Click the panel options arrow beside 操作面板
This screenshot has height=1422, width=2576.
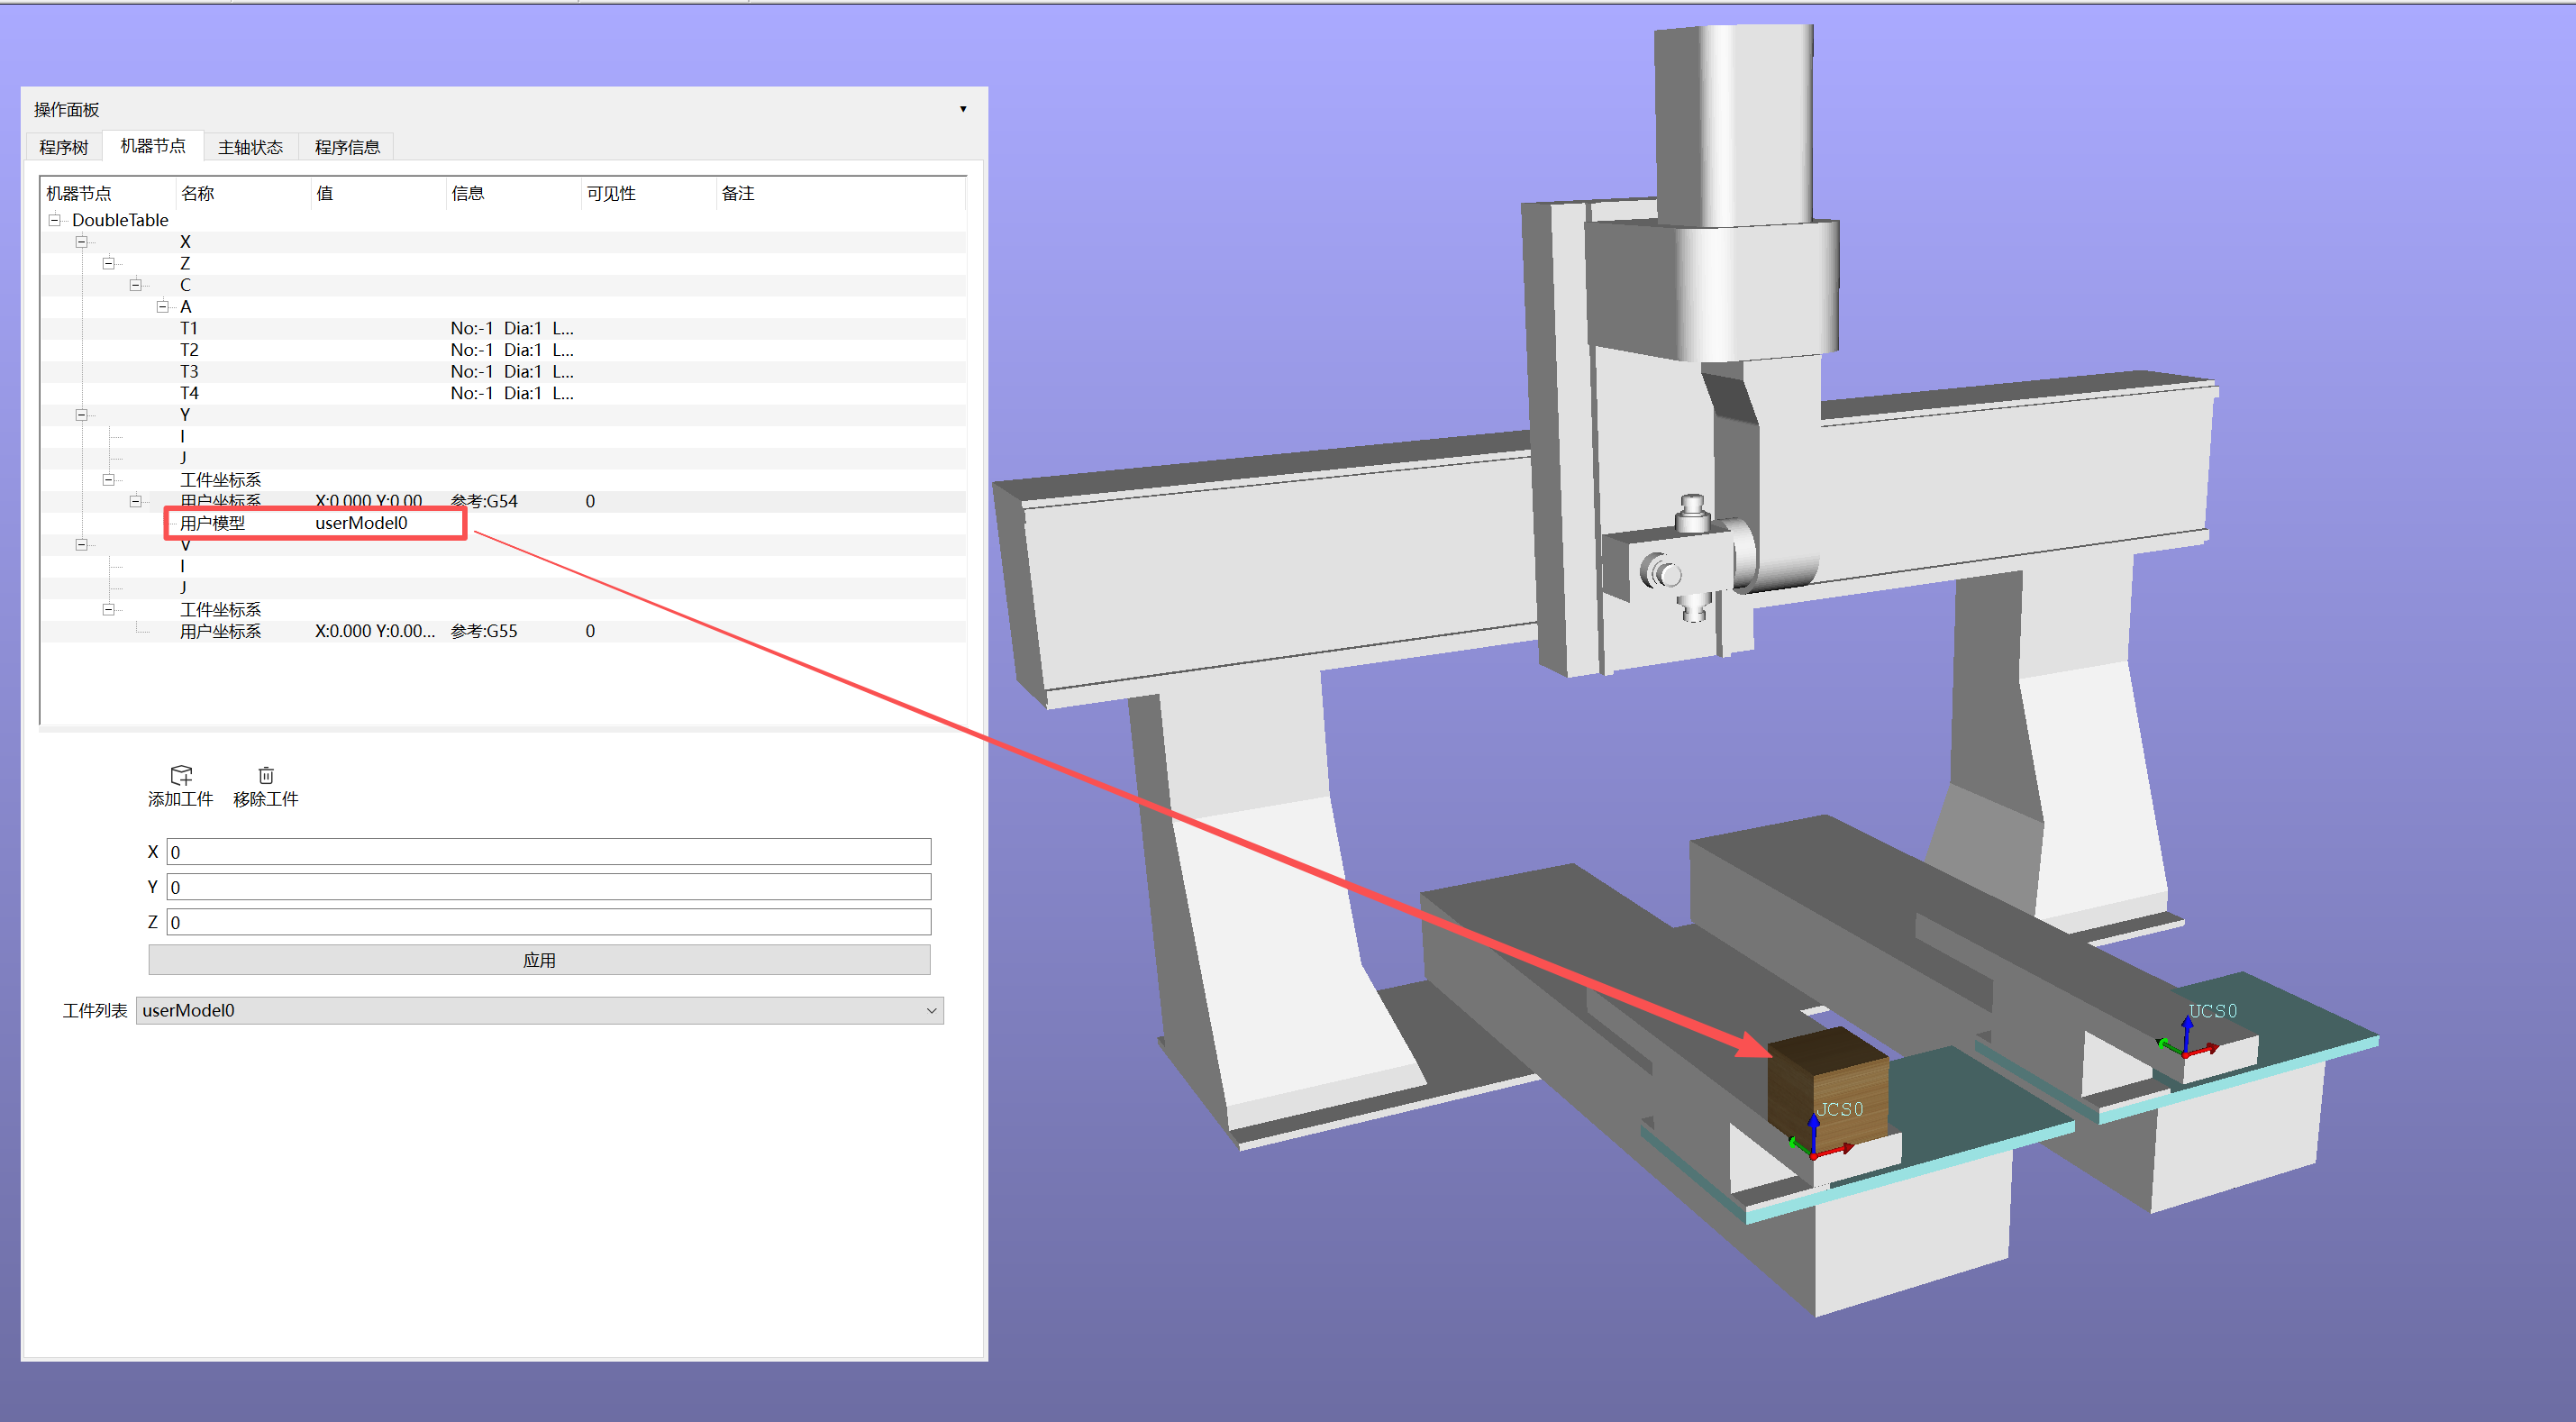pyautogui.click(x=962, y=109)
